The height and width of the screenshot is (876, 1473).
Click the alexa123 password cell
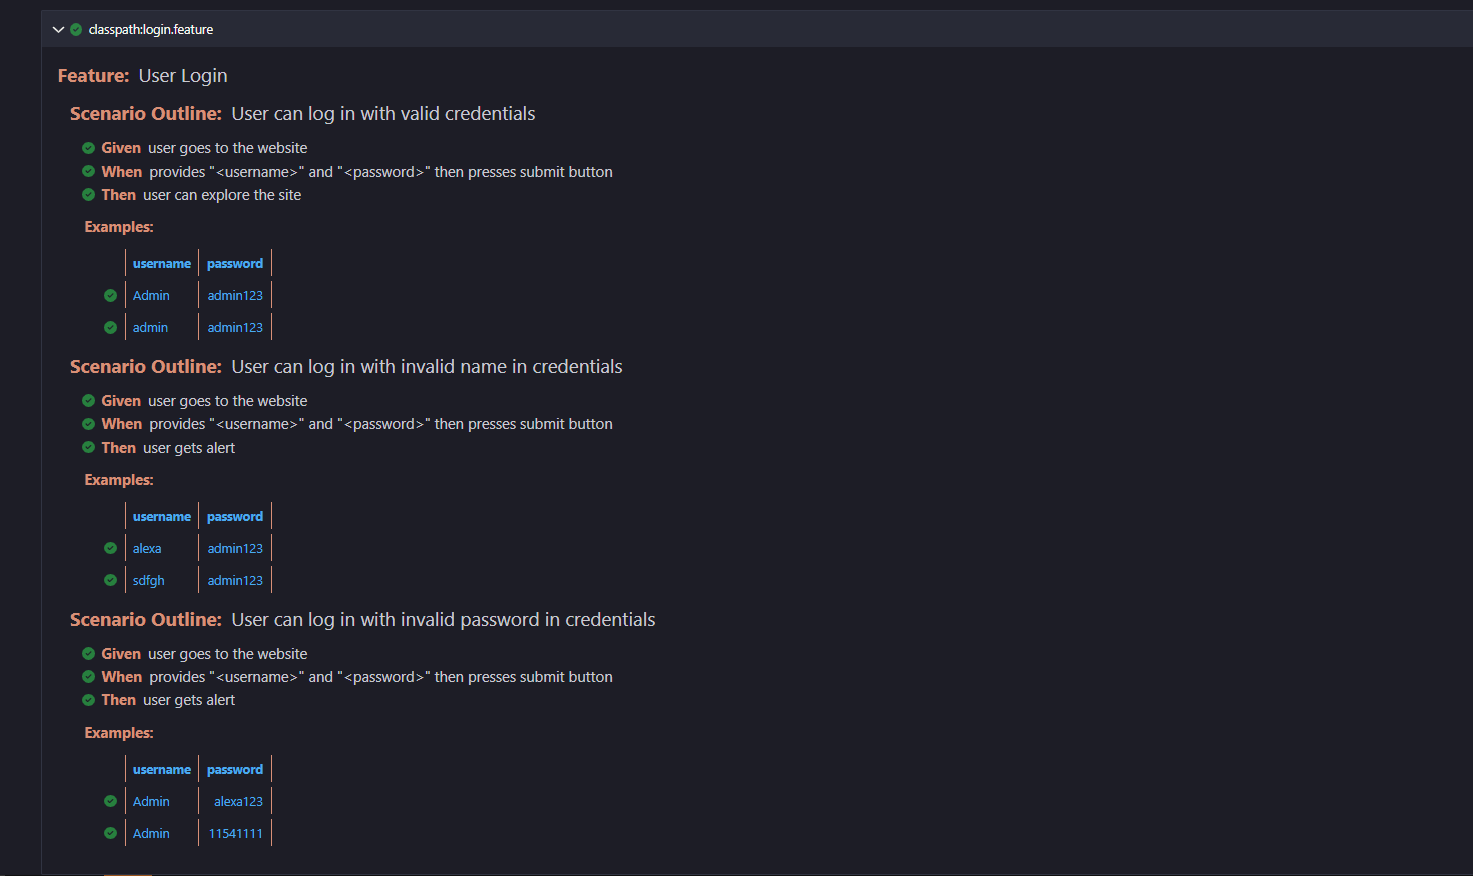click(x=238, y=802)
